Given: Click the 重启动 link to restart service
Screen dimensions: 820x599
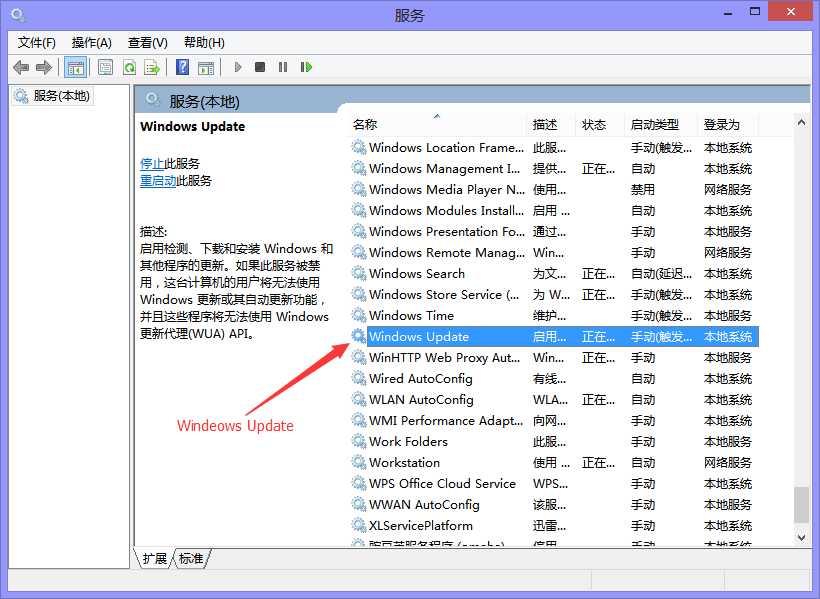Looking at the screenshot, I should (158, 181).
